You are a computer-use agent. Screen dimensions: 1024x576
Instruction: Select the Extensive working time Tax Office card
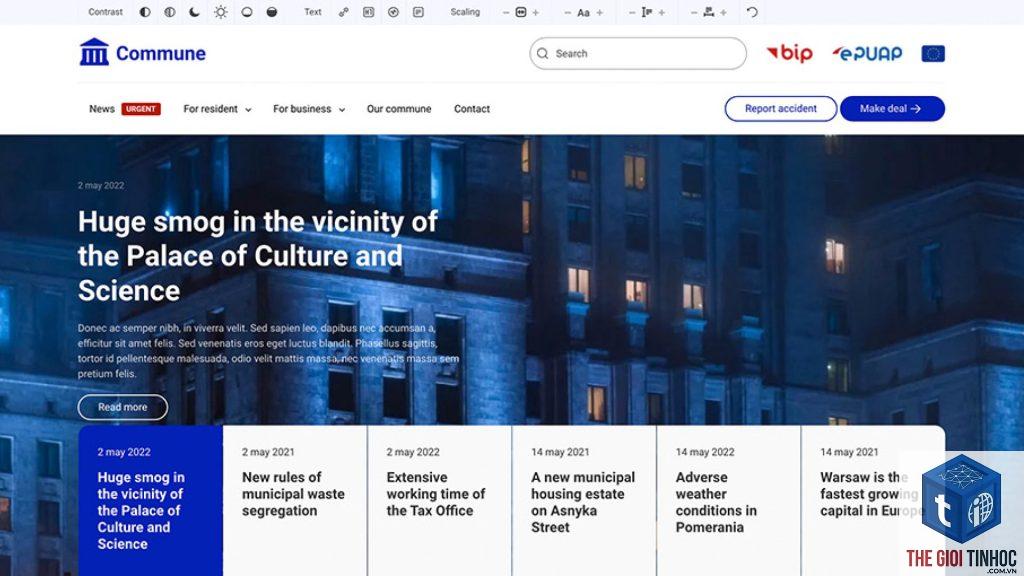440,500
